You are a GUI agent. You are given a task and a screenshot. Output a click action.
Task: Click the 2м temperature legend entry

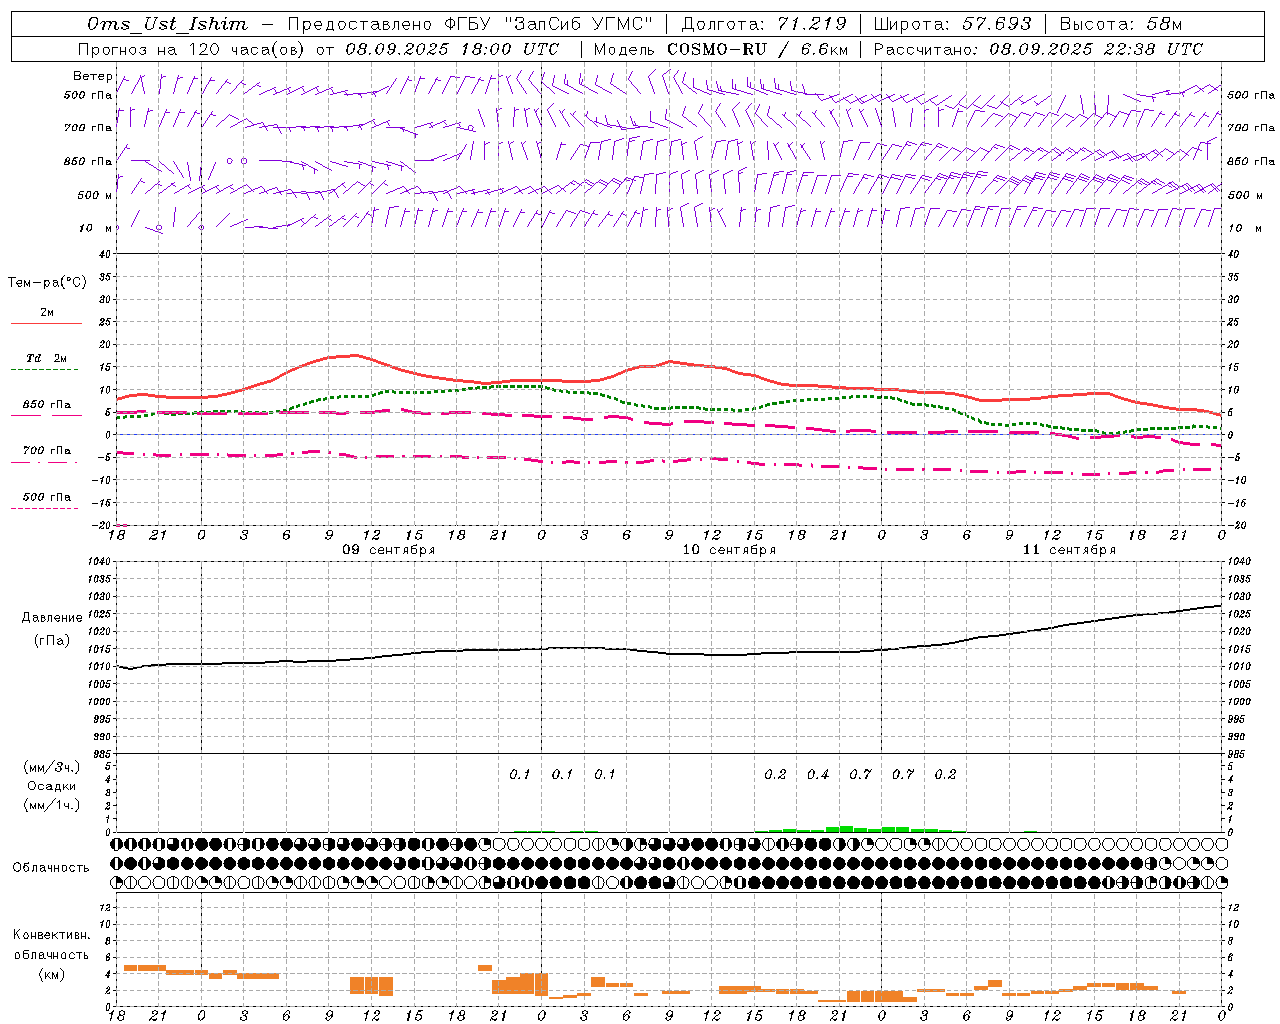click(x=47, y=317)
